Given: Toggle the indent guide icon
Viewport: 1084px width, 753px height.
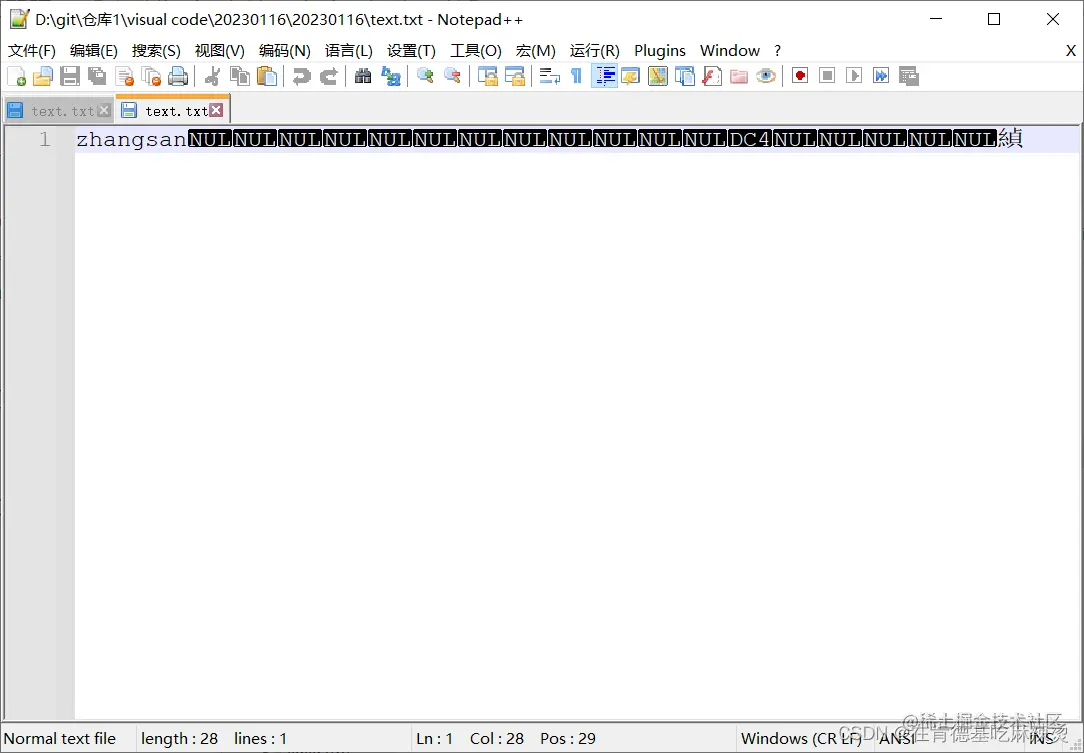Looking at the screenshot, I should (x=604, y=76).
